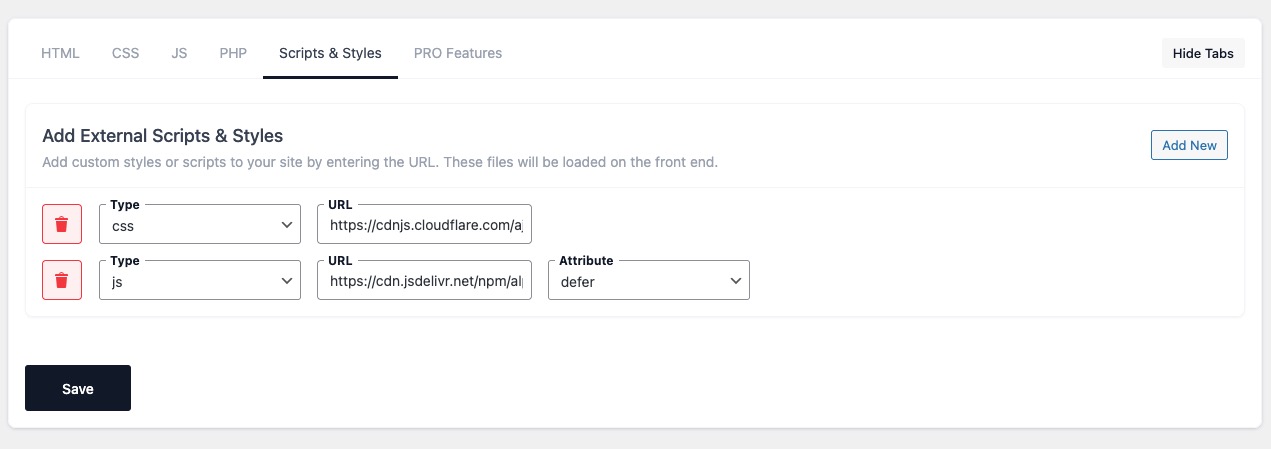Click the Hide Tabs button

[1203, 53]
